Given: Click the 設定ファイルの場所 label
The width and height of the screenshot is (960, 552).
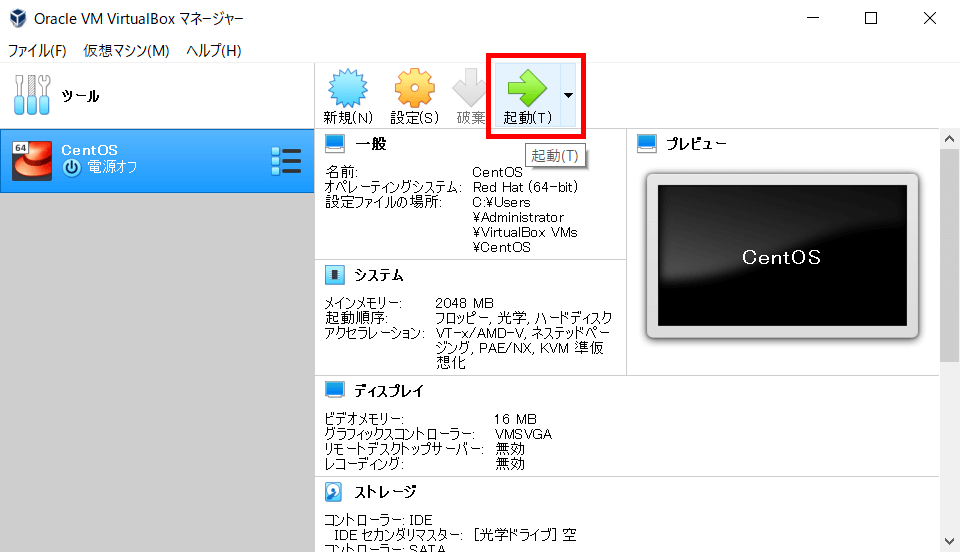Looking at the screenshot, I should 383,202.
